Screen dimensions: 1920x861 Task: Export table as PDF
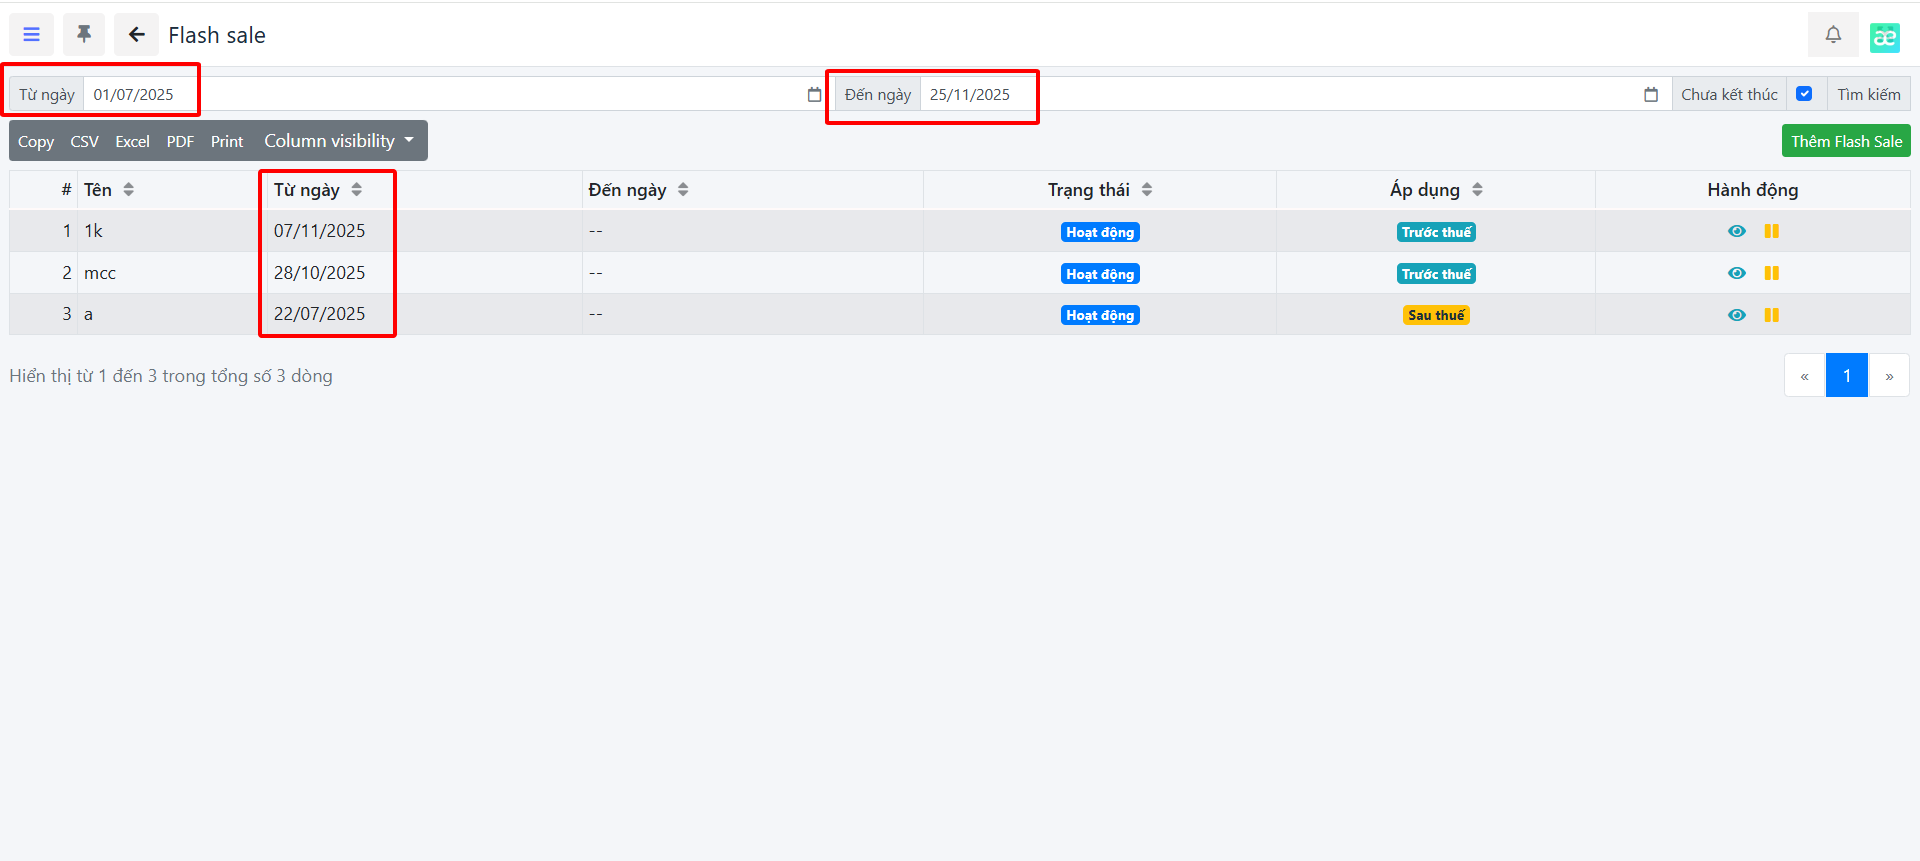tap(180, 142)
